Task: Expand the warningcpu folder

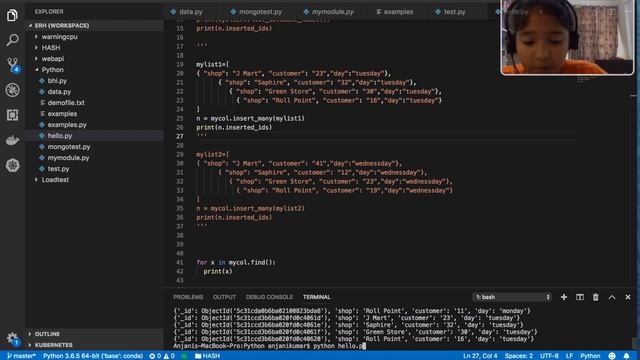Action: pos(59,37)
